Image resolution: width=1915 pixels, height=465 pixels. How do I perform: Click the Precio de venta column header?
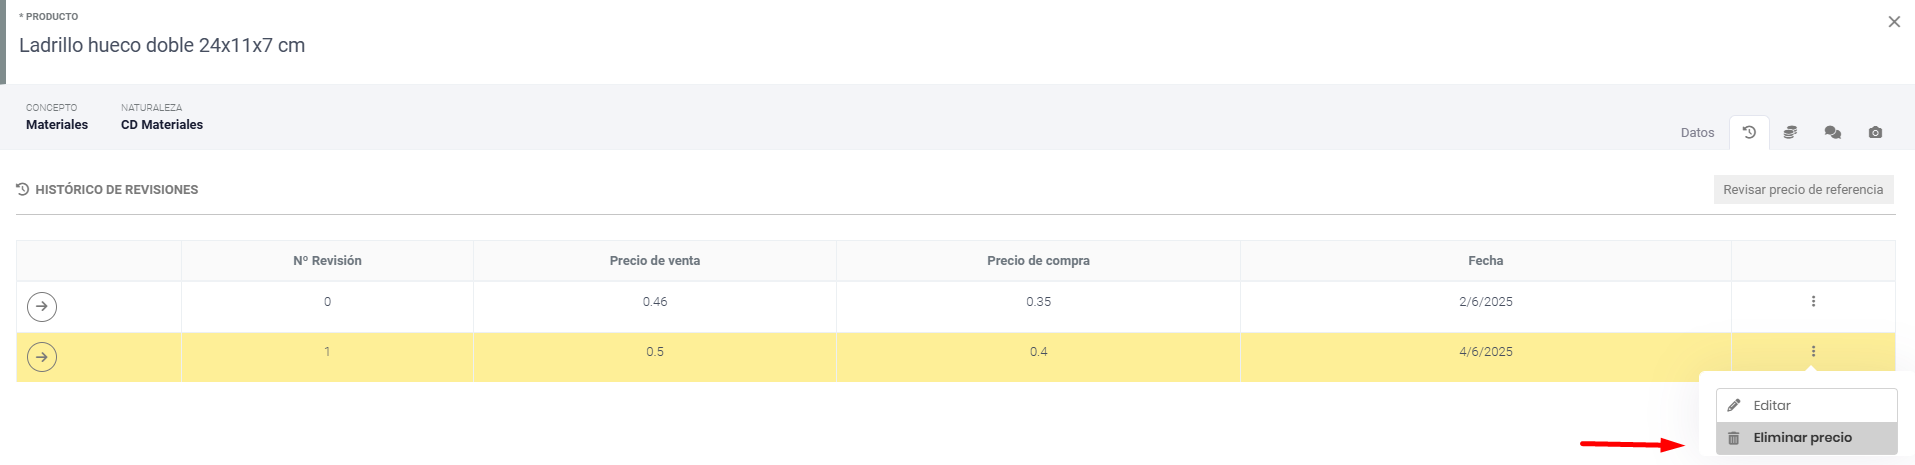pyautogui.click(x=655, y=260)
